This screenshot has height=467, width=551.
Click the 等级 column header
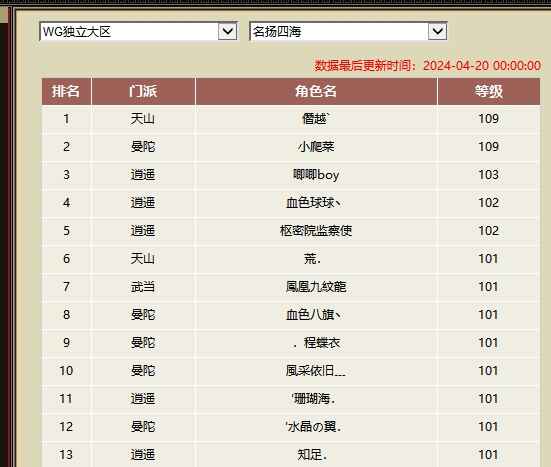click(489, 91)
